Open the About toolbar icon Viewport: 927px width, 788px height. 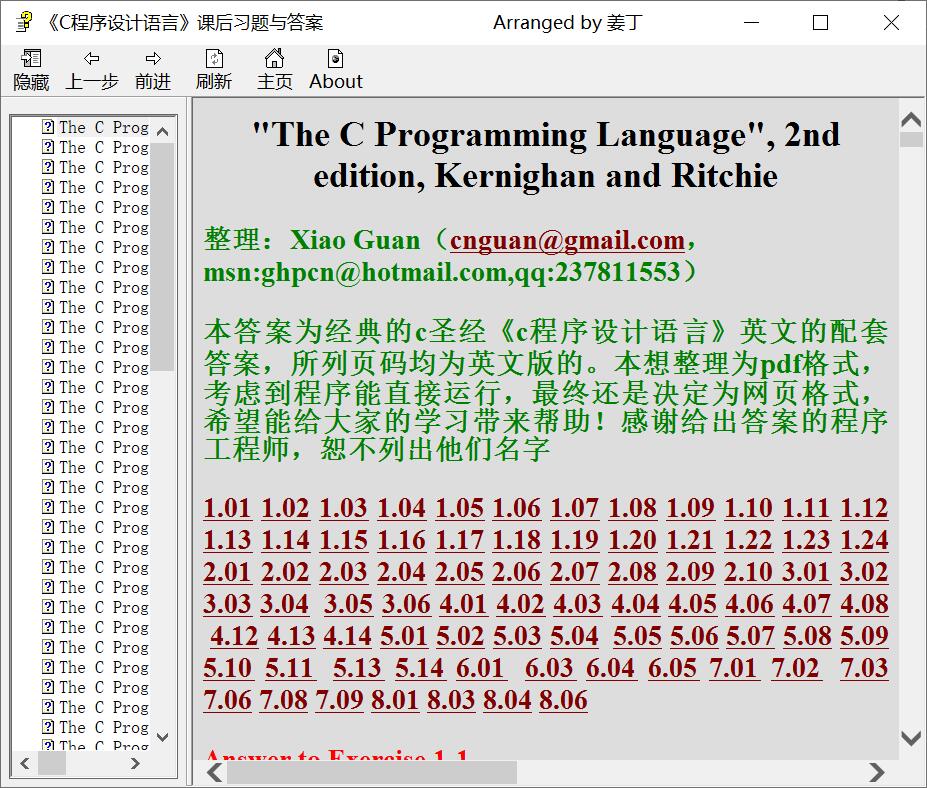(335, 59)
